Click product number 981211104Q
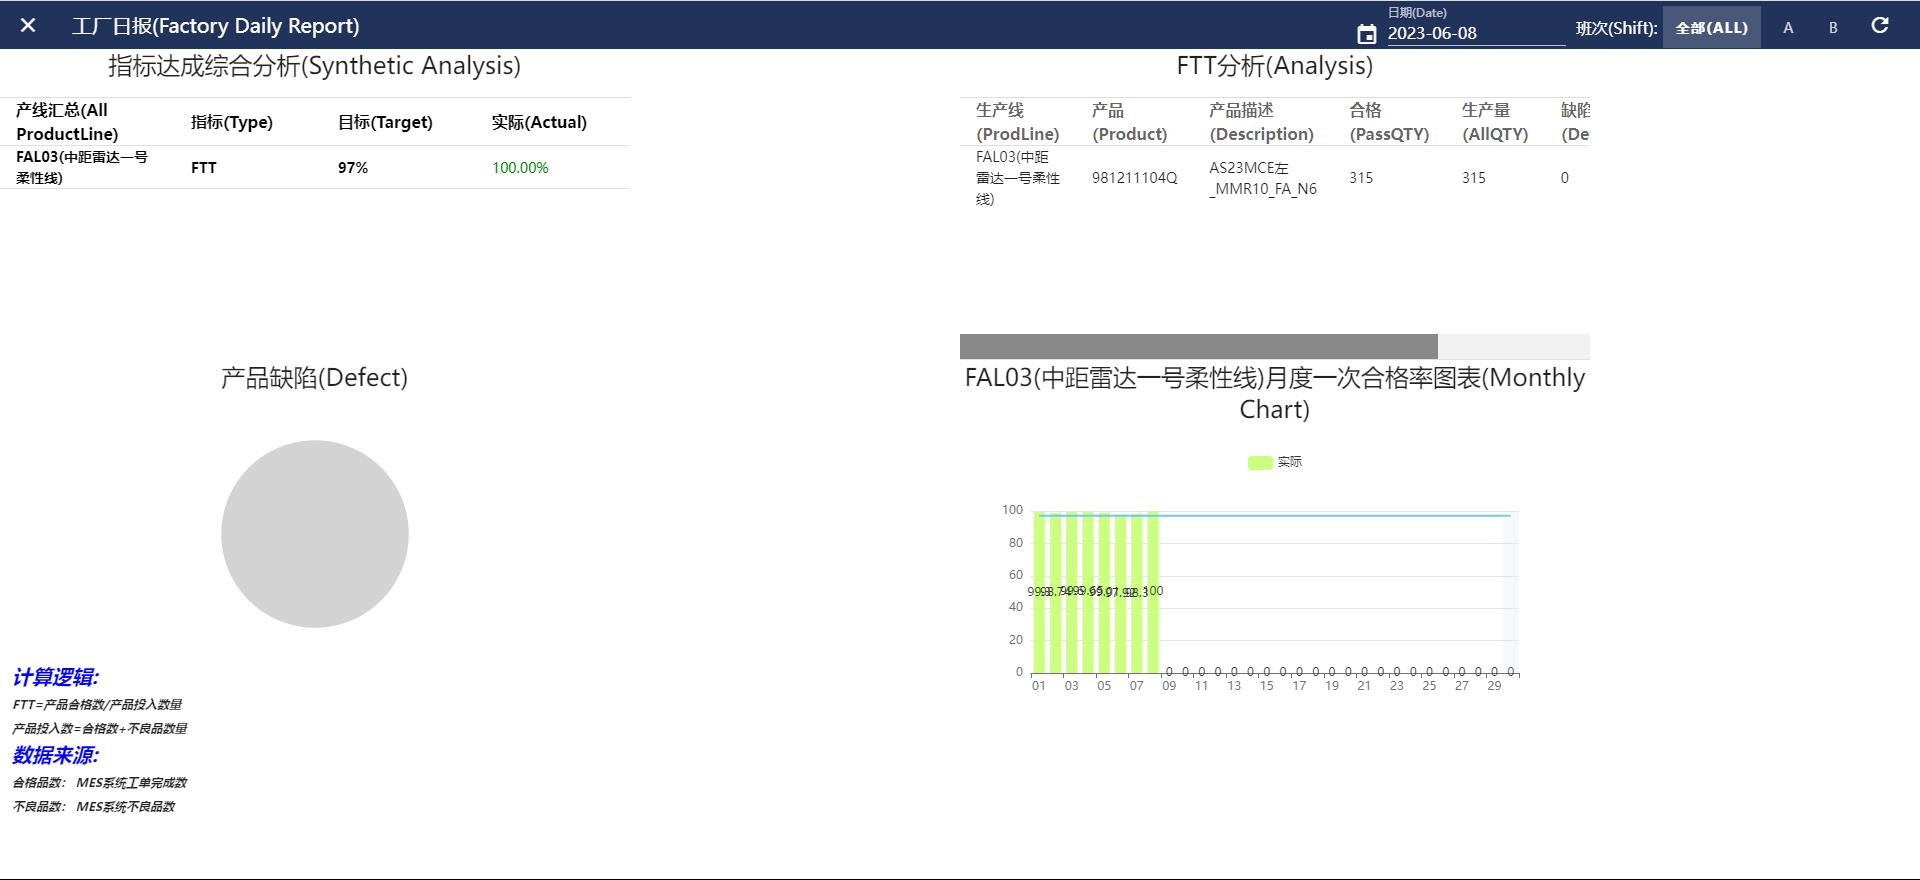1920x880 pixels. 1135,178
